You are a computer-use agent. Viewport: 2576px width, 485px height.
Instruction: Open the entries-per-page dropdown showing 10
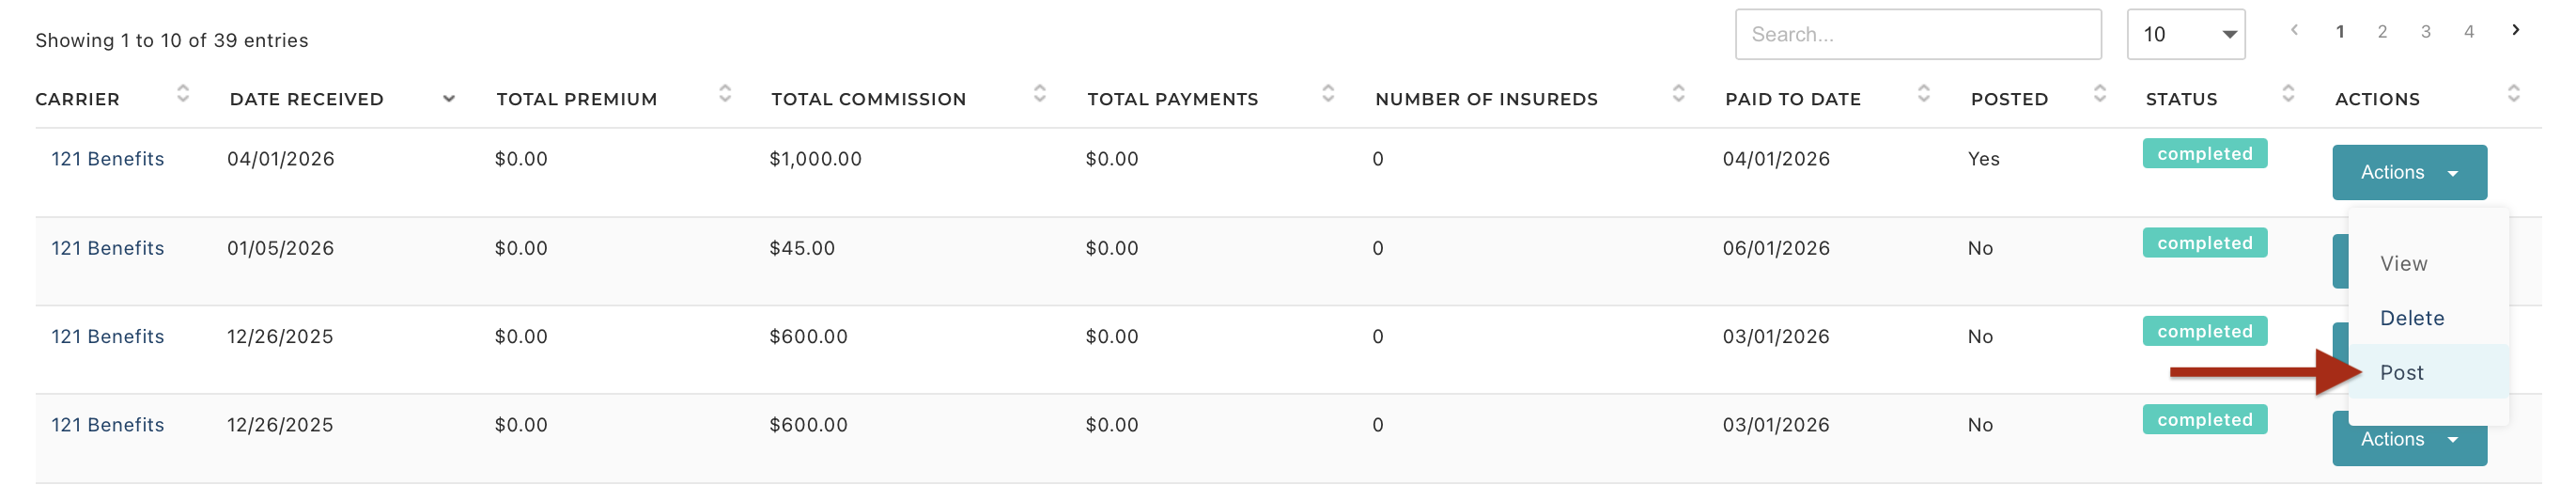(2186, 35)
